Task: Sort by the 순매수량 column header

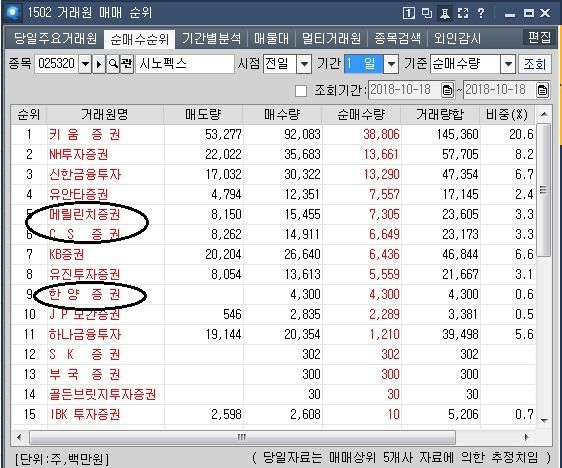Action: tap(361, 115)
